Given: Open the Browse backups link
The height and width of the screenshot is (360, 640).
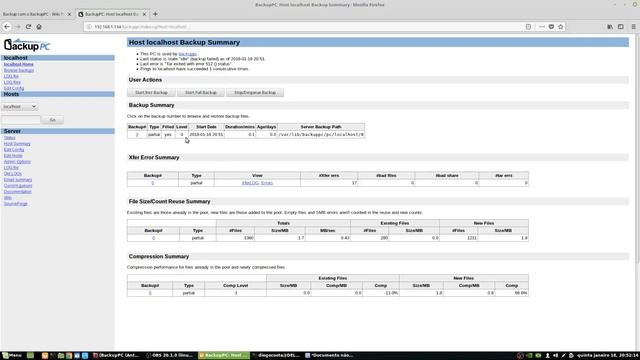Looking at the screenshot, I should (19, 70).
